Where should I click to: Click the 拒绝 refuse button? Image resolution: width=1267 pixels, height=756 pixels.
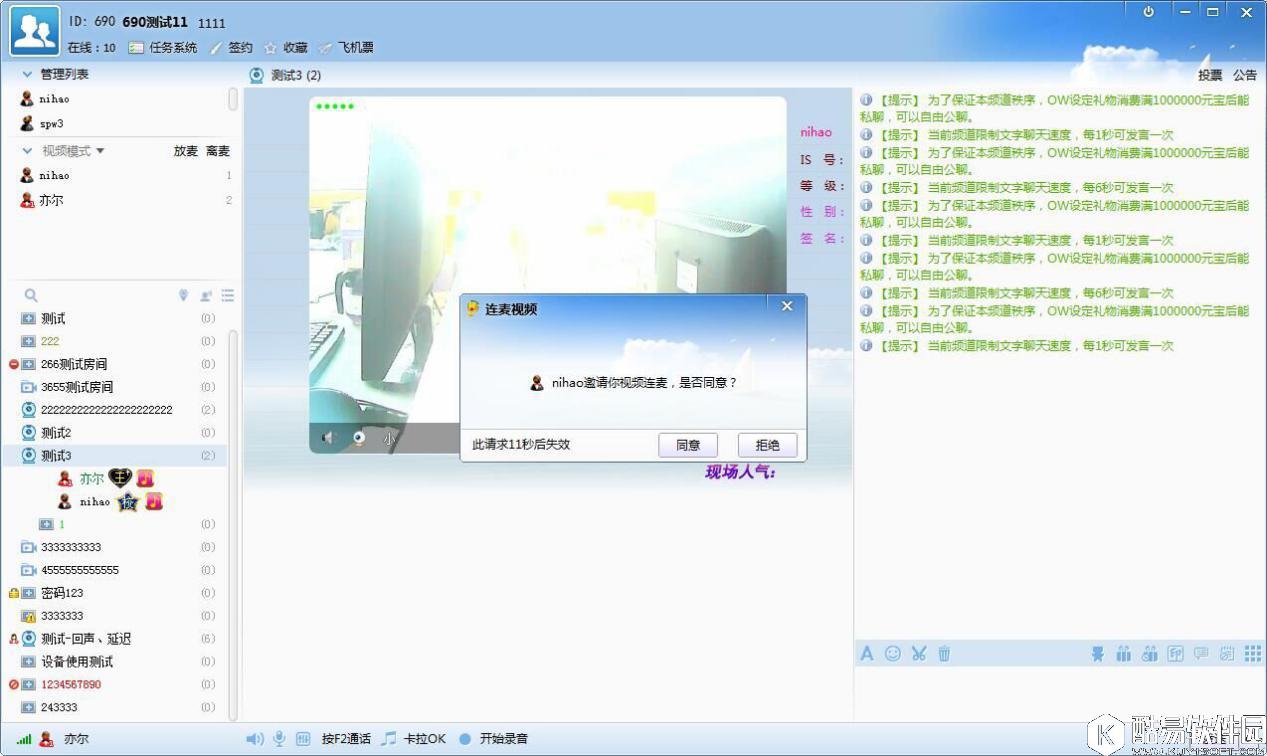pos(767,444)
